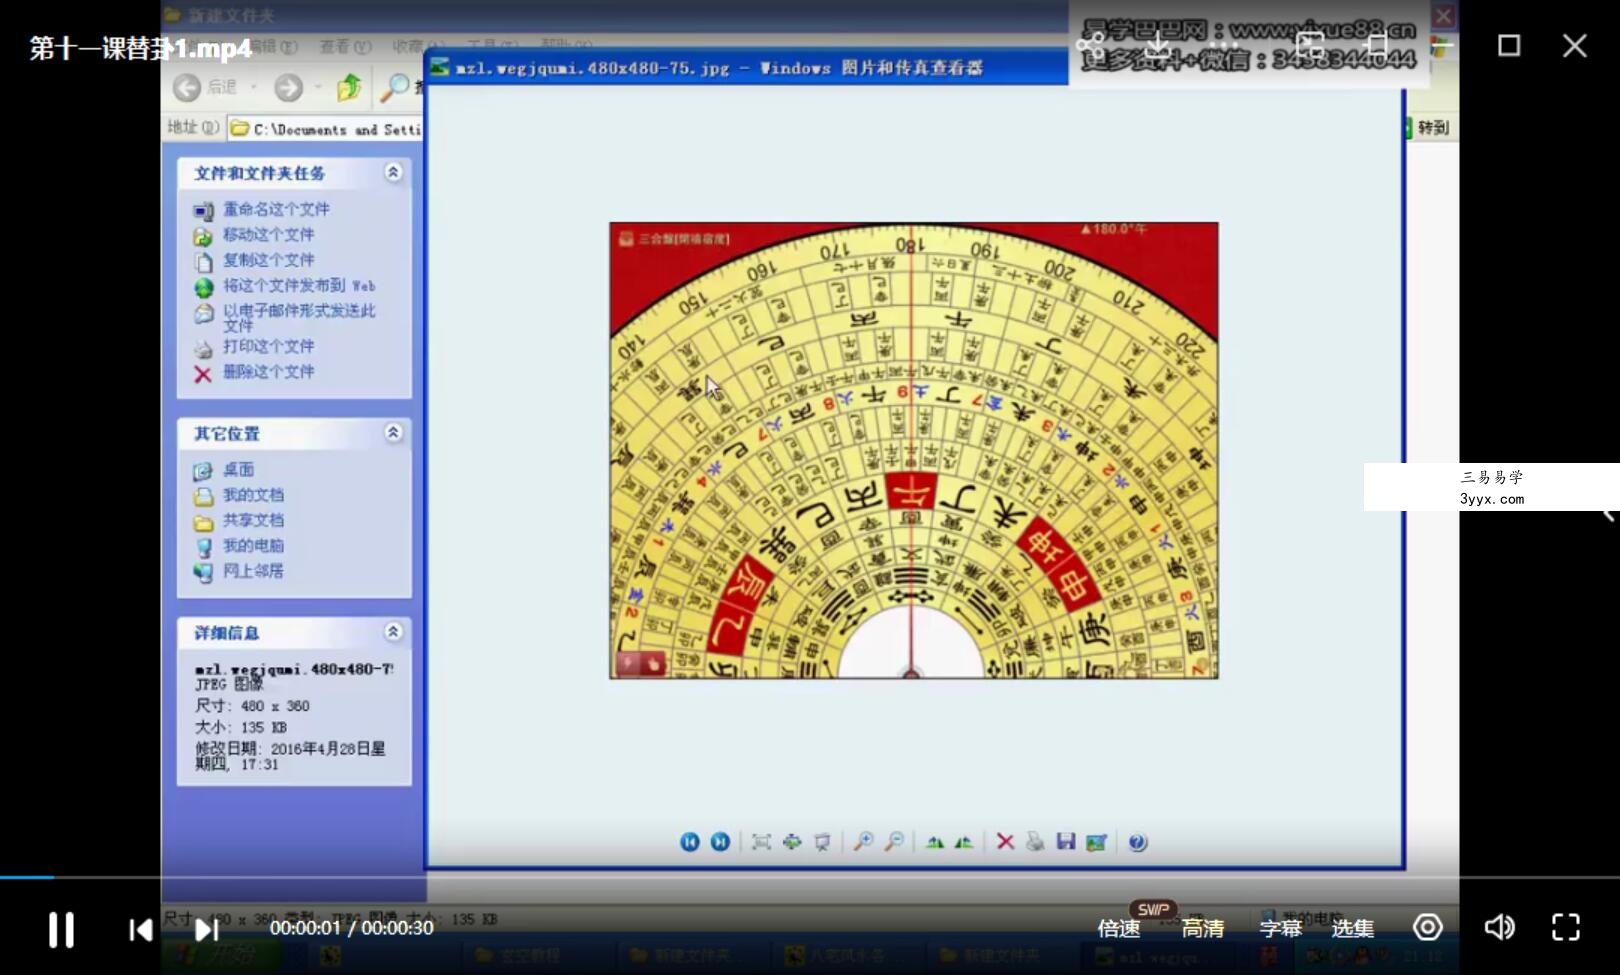This screenshot has width=1620, height=975.
Task: Collapse the 其它位置 panel
Action: pyautogui.click(x=393, y=432)
